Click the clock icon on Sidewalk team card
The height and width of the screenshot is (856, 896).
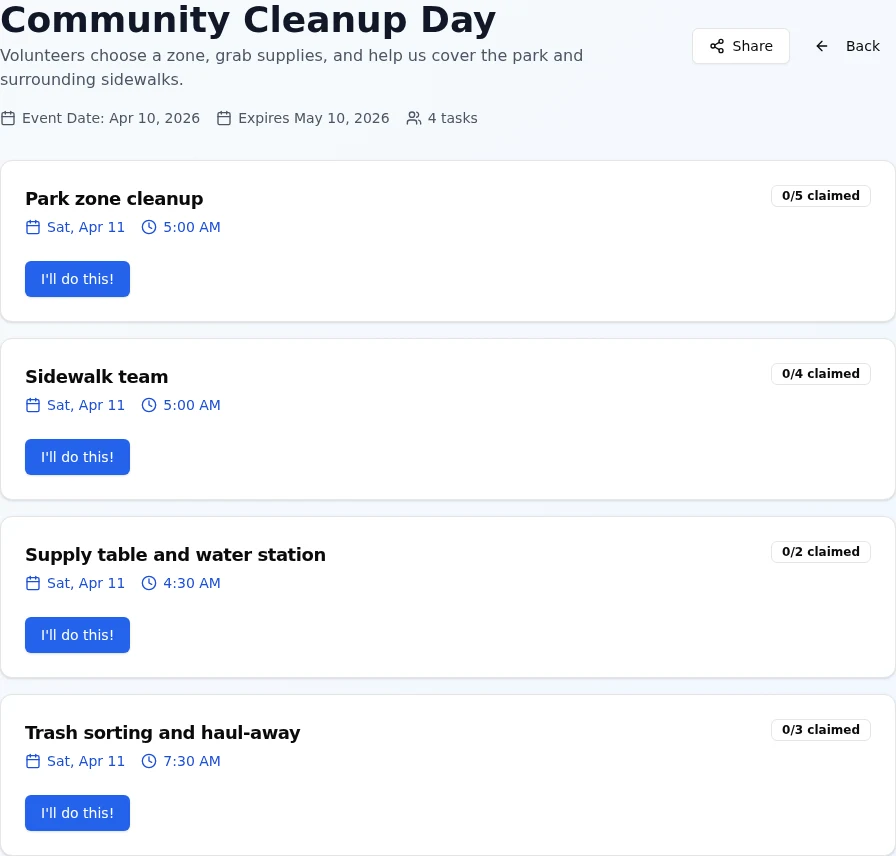coord(149,405)
